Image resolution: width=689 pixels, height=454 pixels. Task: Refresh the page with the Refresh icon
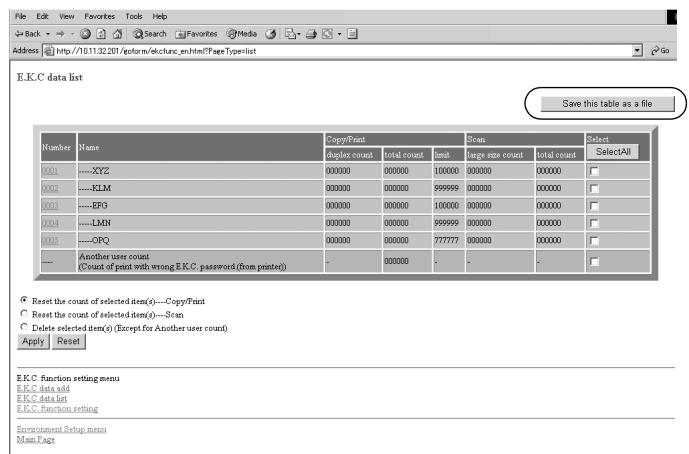[101, 34]
